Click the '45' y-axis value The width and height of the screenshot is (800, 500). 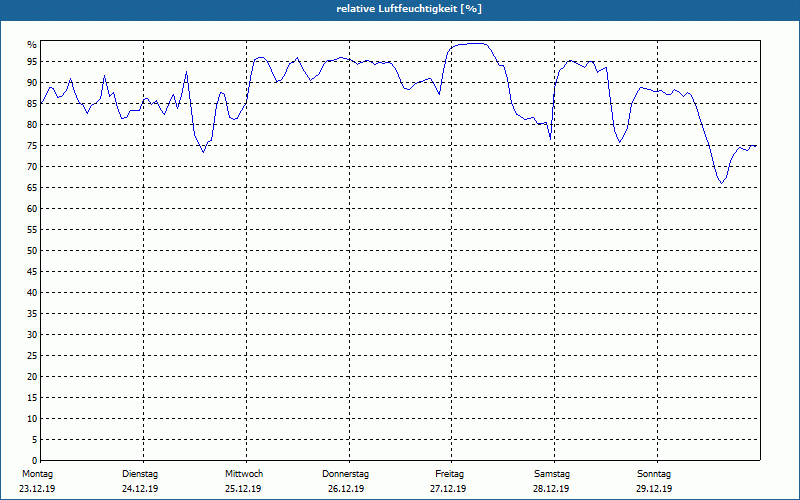[32, 271]
